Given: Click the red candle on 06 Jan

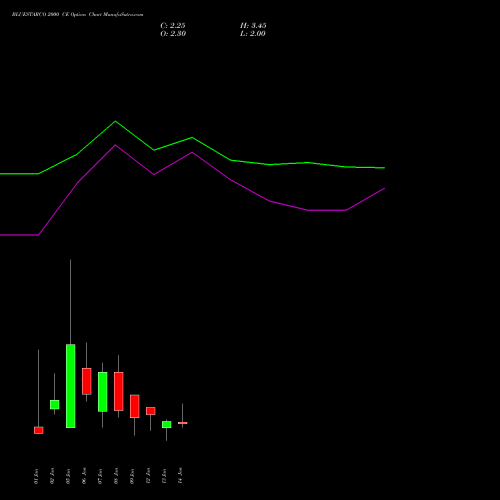Looking at the screenshot, I should click(x=87, y=381).
